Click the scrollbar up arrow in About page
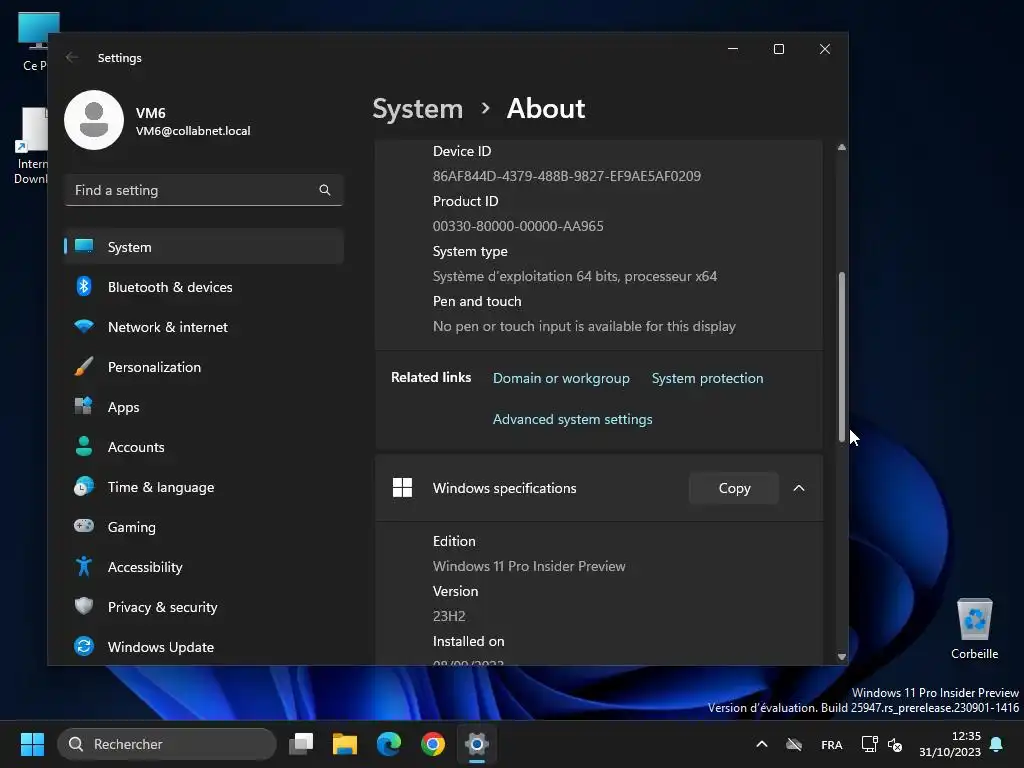The height and width of the screenshot is (768, 1024). click(x=842, y=148)
